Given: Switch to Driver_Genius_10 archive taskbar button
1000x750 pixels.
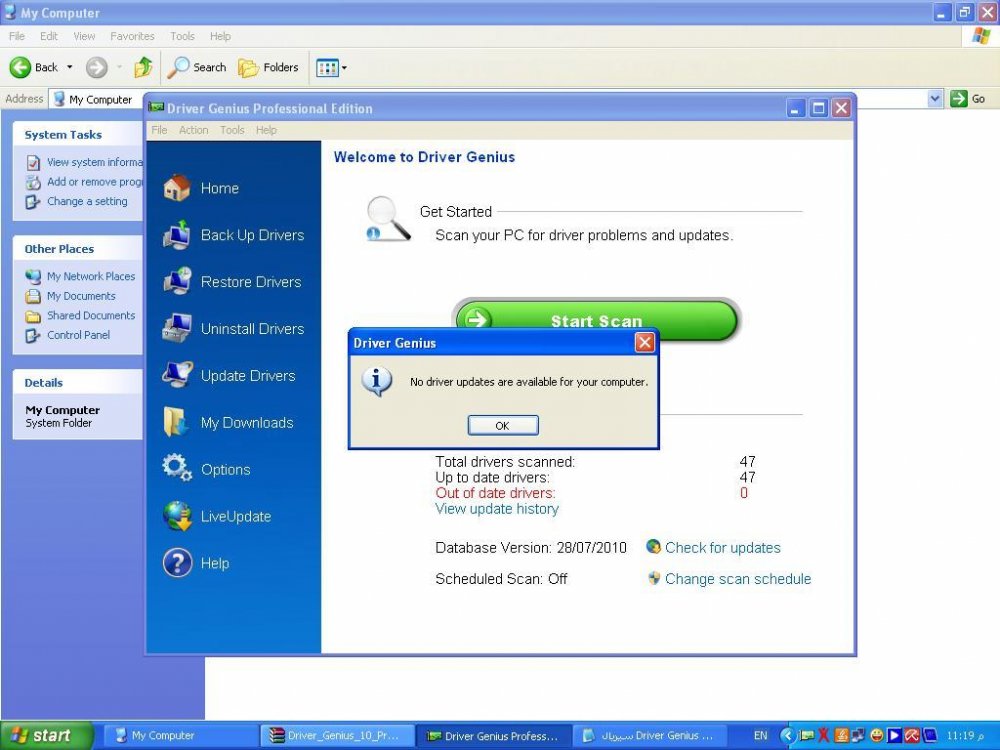Looking at the screenshot, I should (x=338, y=735).
